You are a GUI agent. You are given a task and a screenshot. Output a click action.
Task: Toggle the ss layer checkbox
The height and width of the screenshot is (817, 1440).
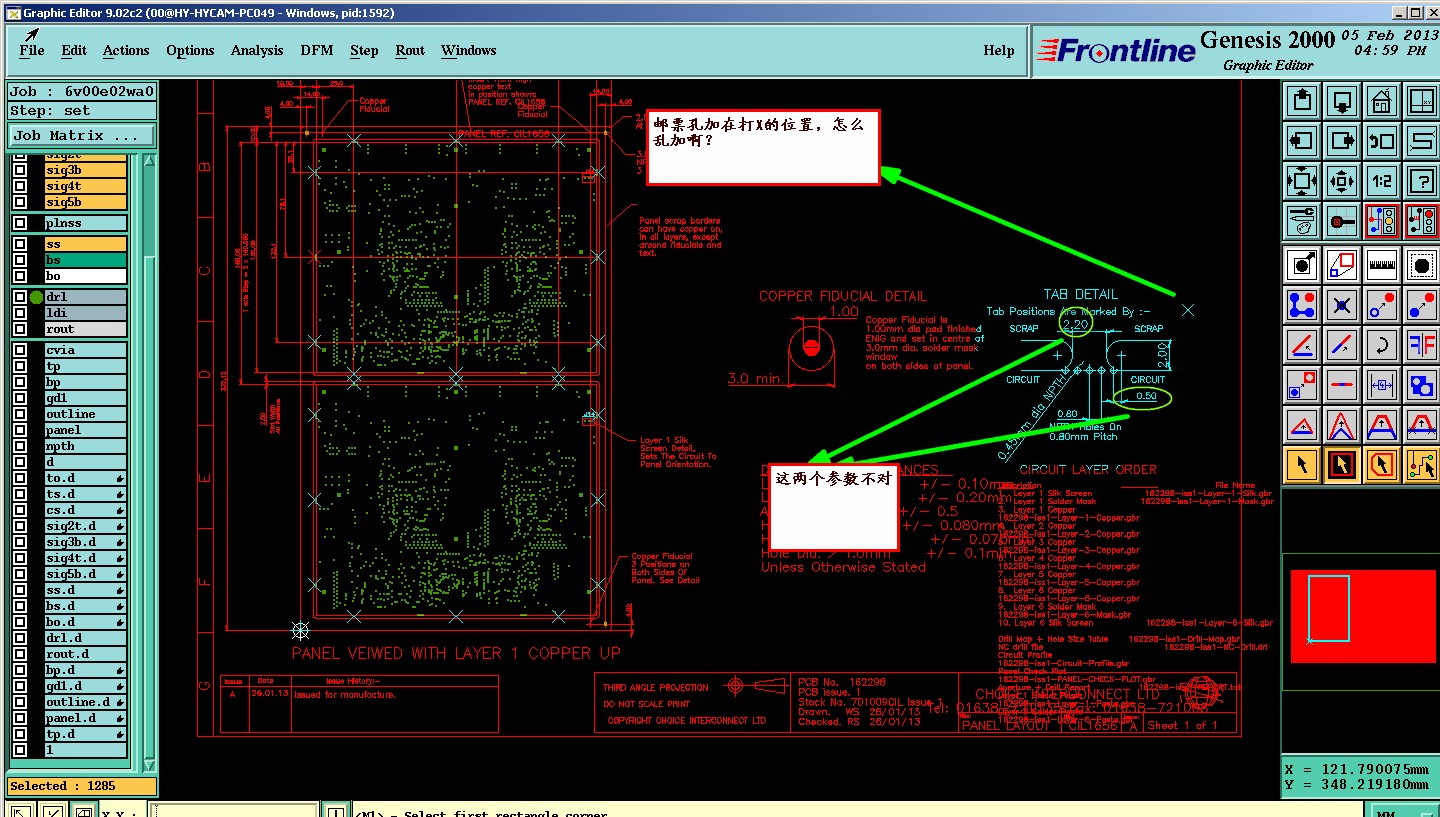point(20,244)
